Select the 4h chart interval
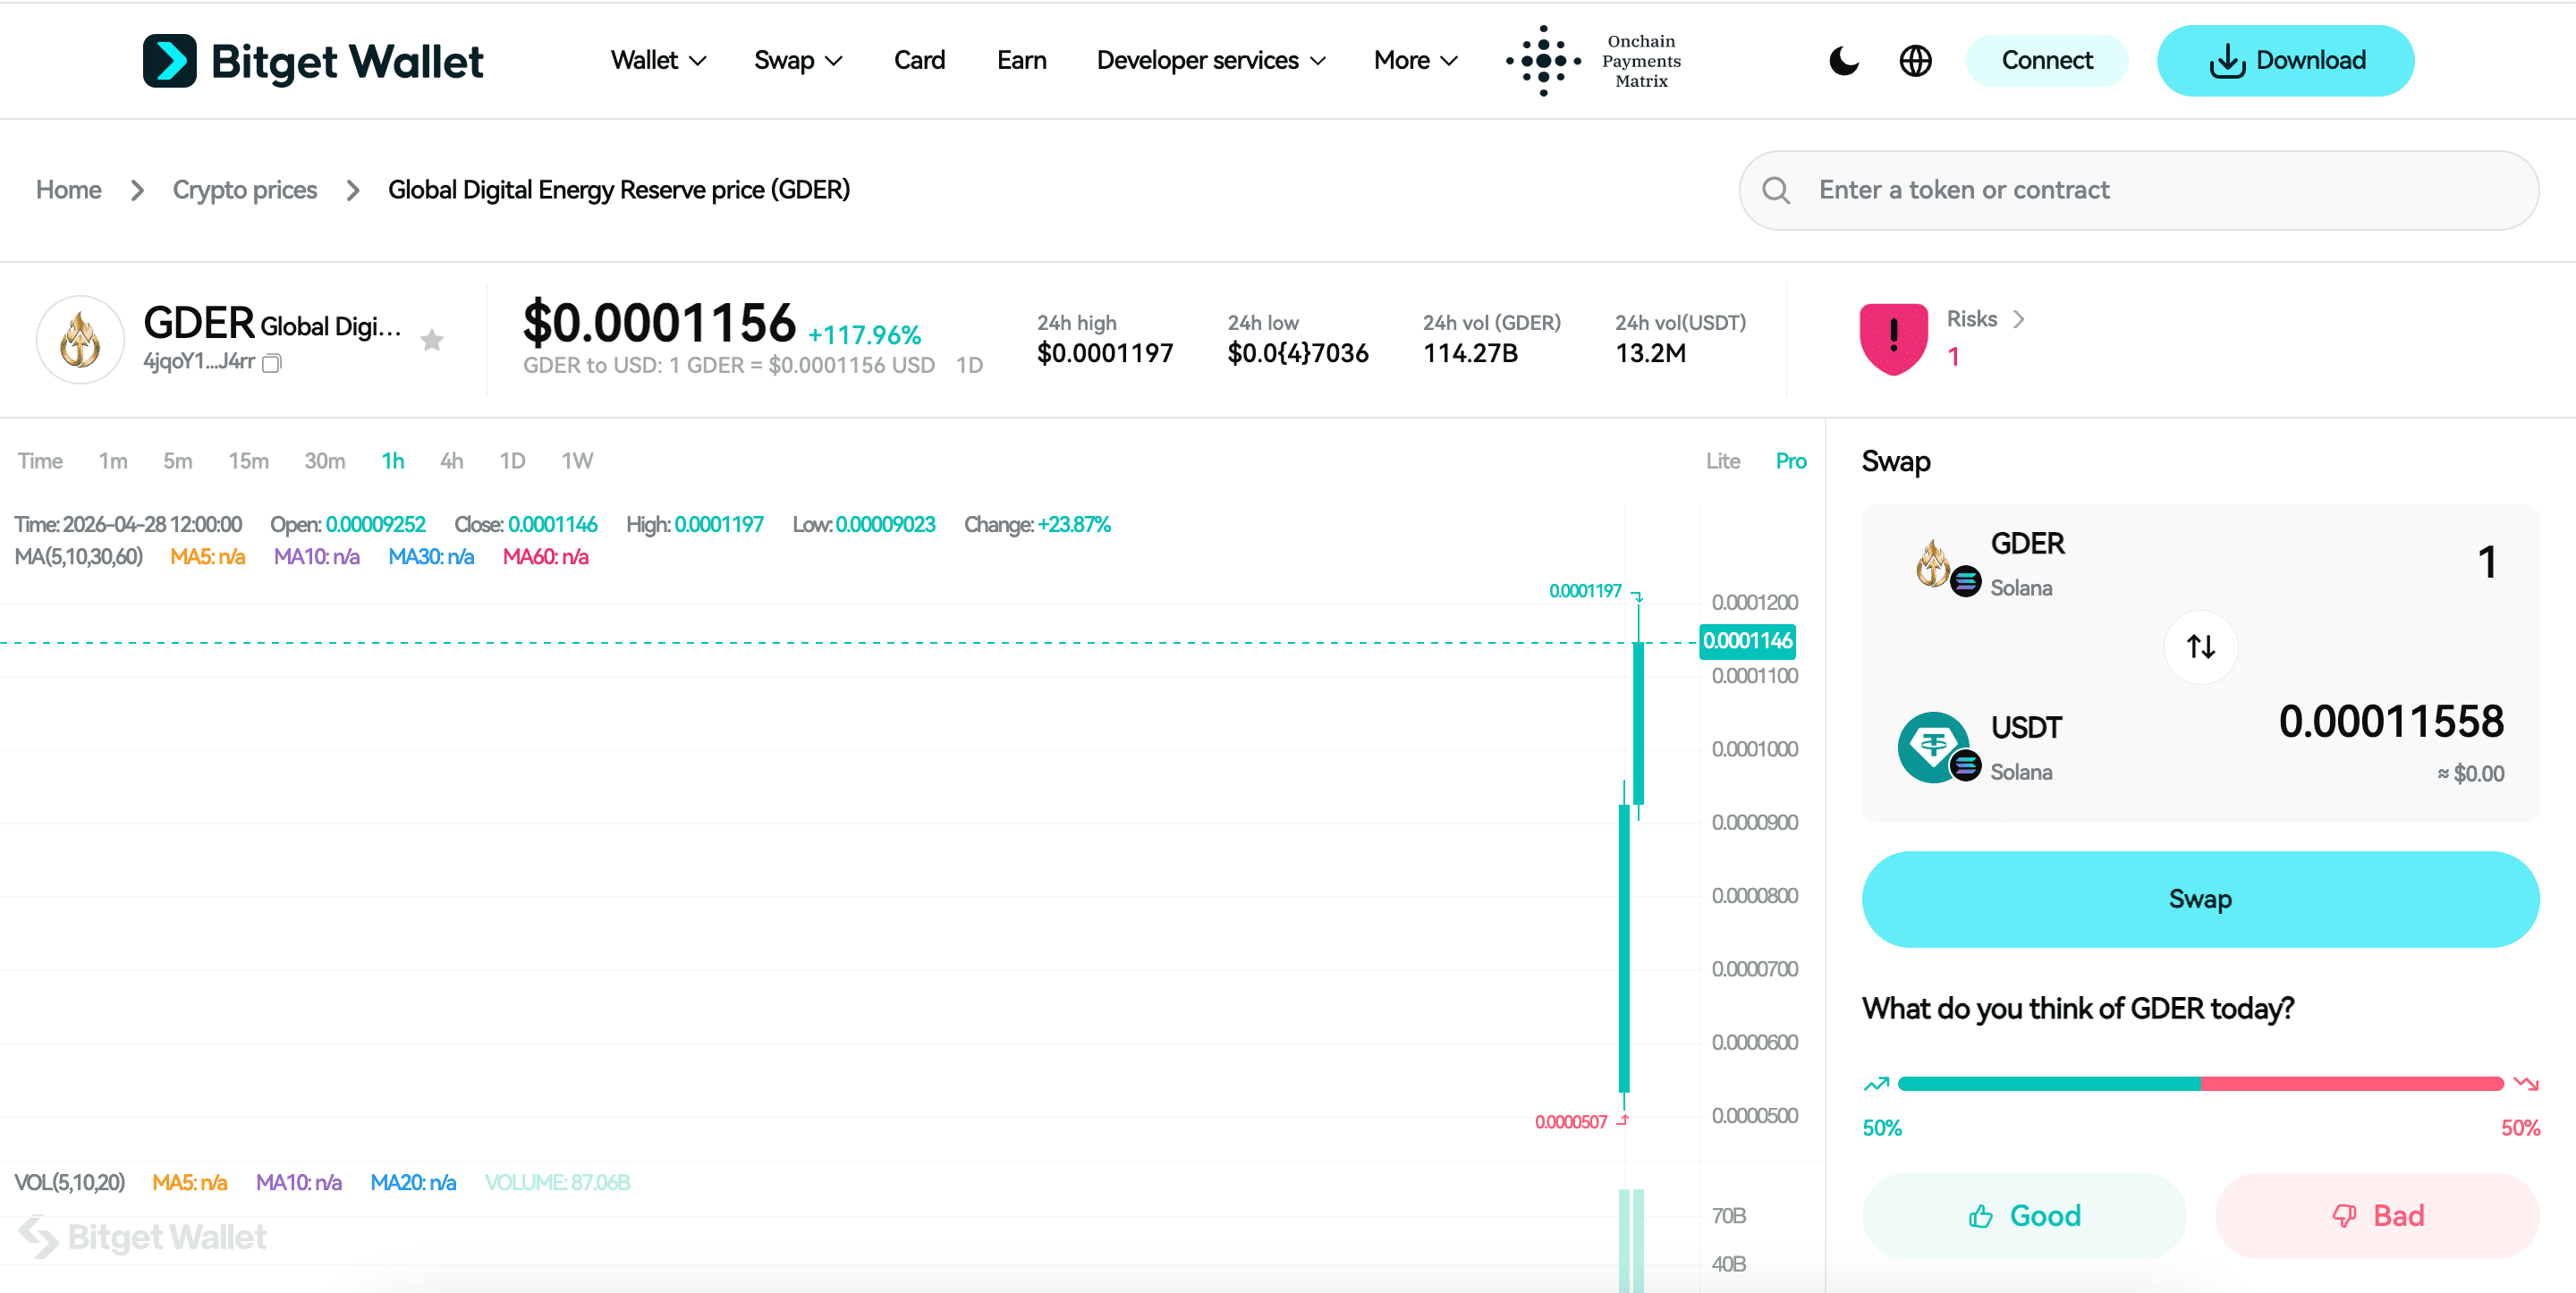Viewport: 2576px width, 1293px height. click(451, 461)
